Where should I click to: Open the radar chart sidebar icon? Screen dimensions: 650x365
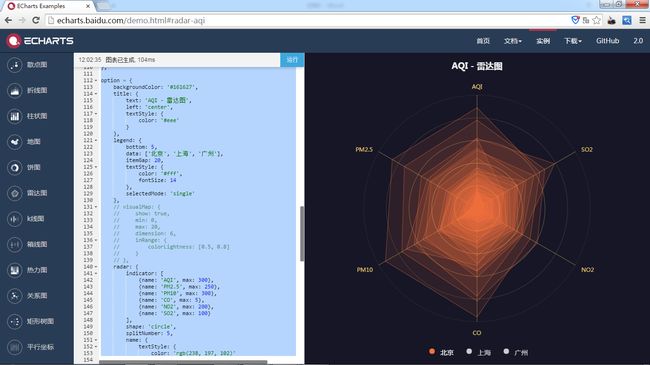(x=15, y=193)
